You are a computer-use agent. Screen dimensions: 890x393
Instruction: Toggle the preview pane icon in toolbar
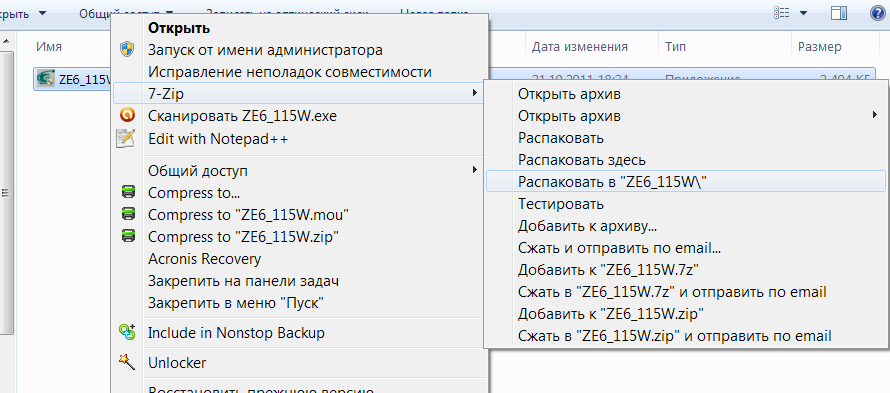839,12
